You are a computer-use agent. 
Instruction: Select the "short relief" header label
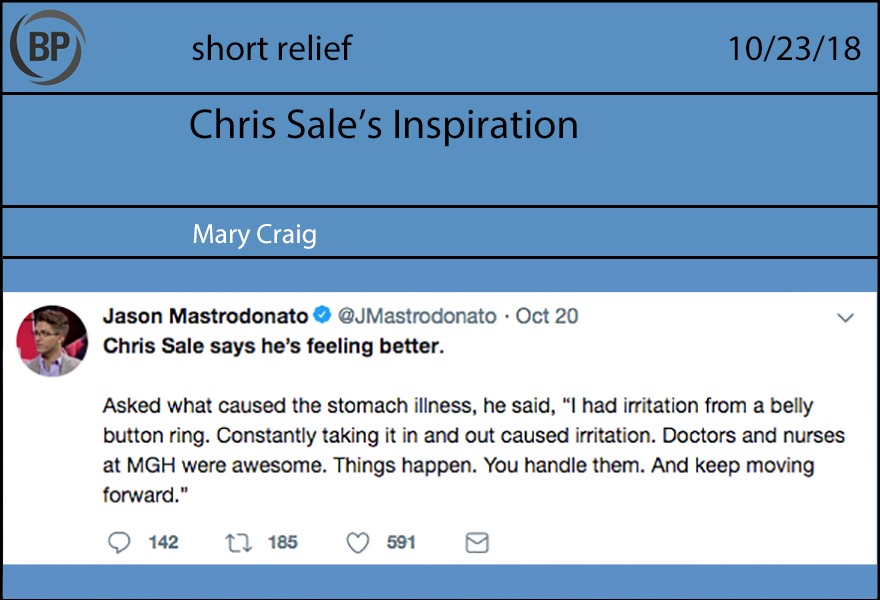[271, 48]
